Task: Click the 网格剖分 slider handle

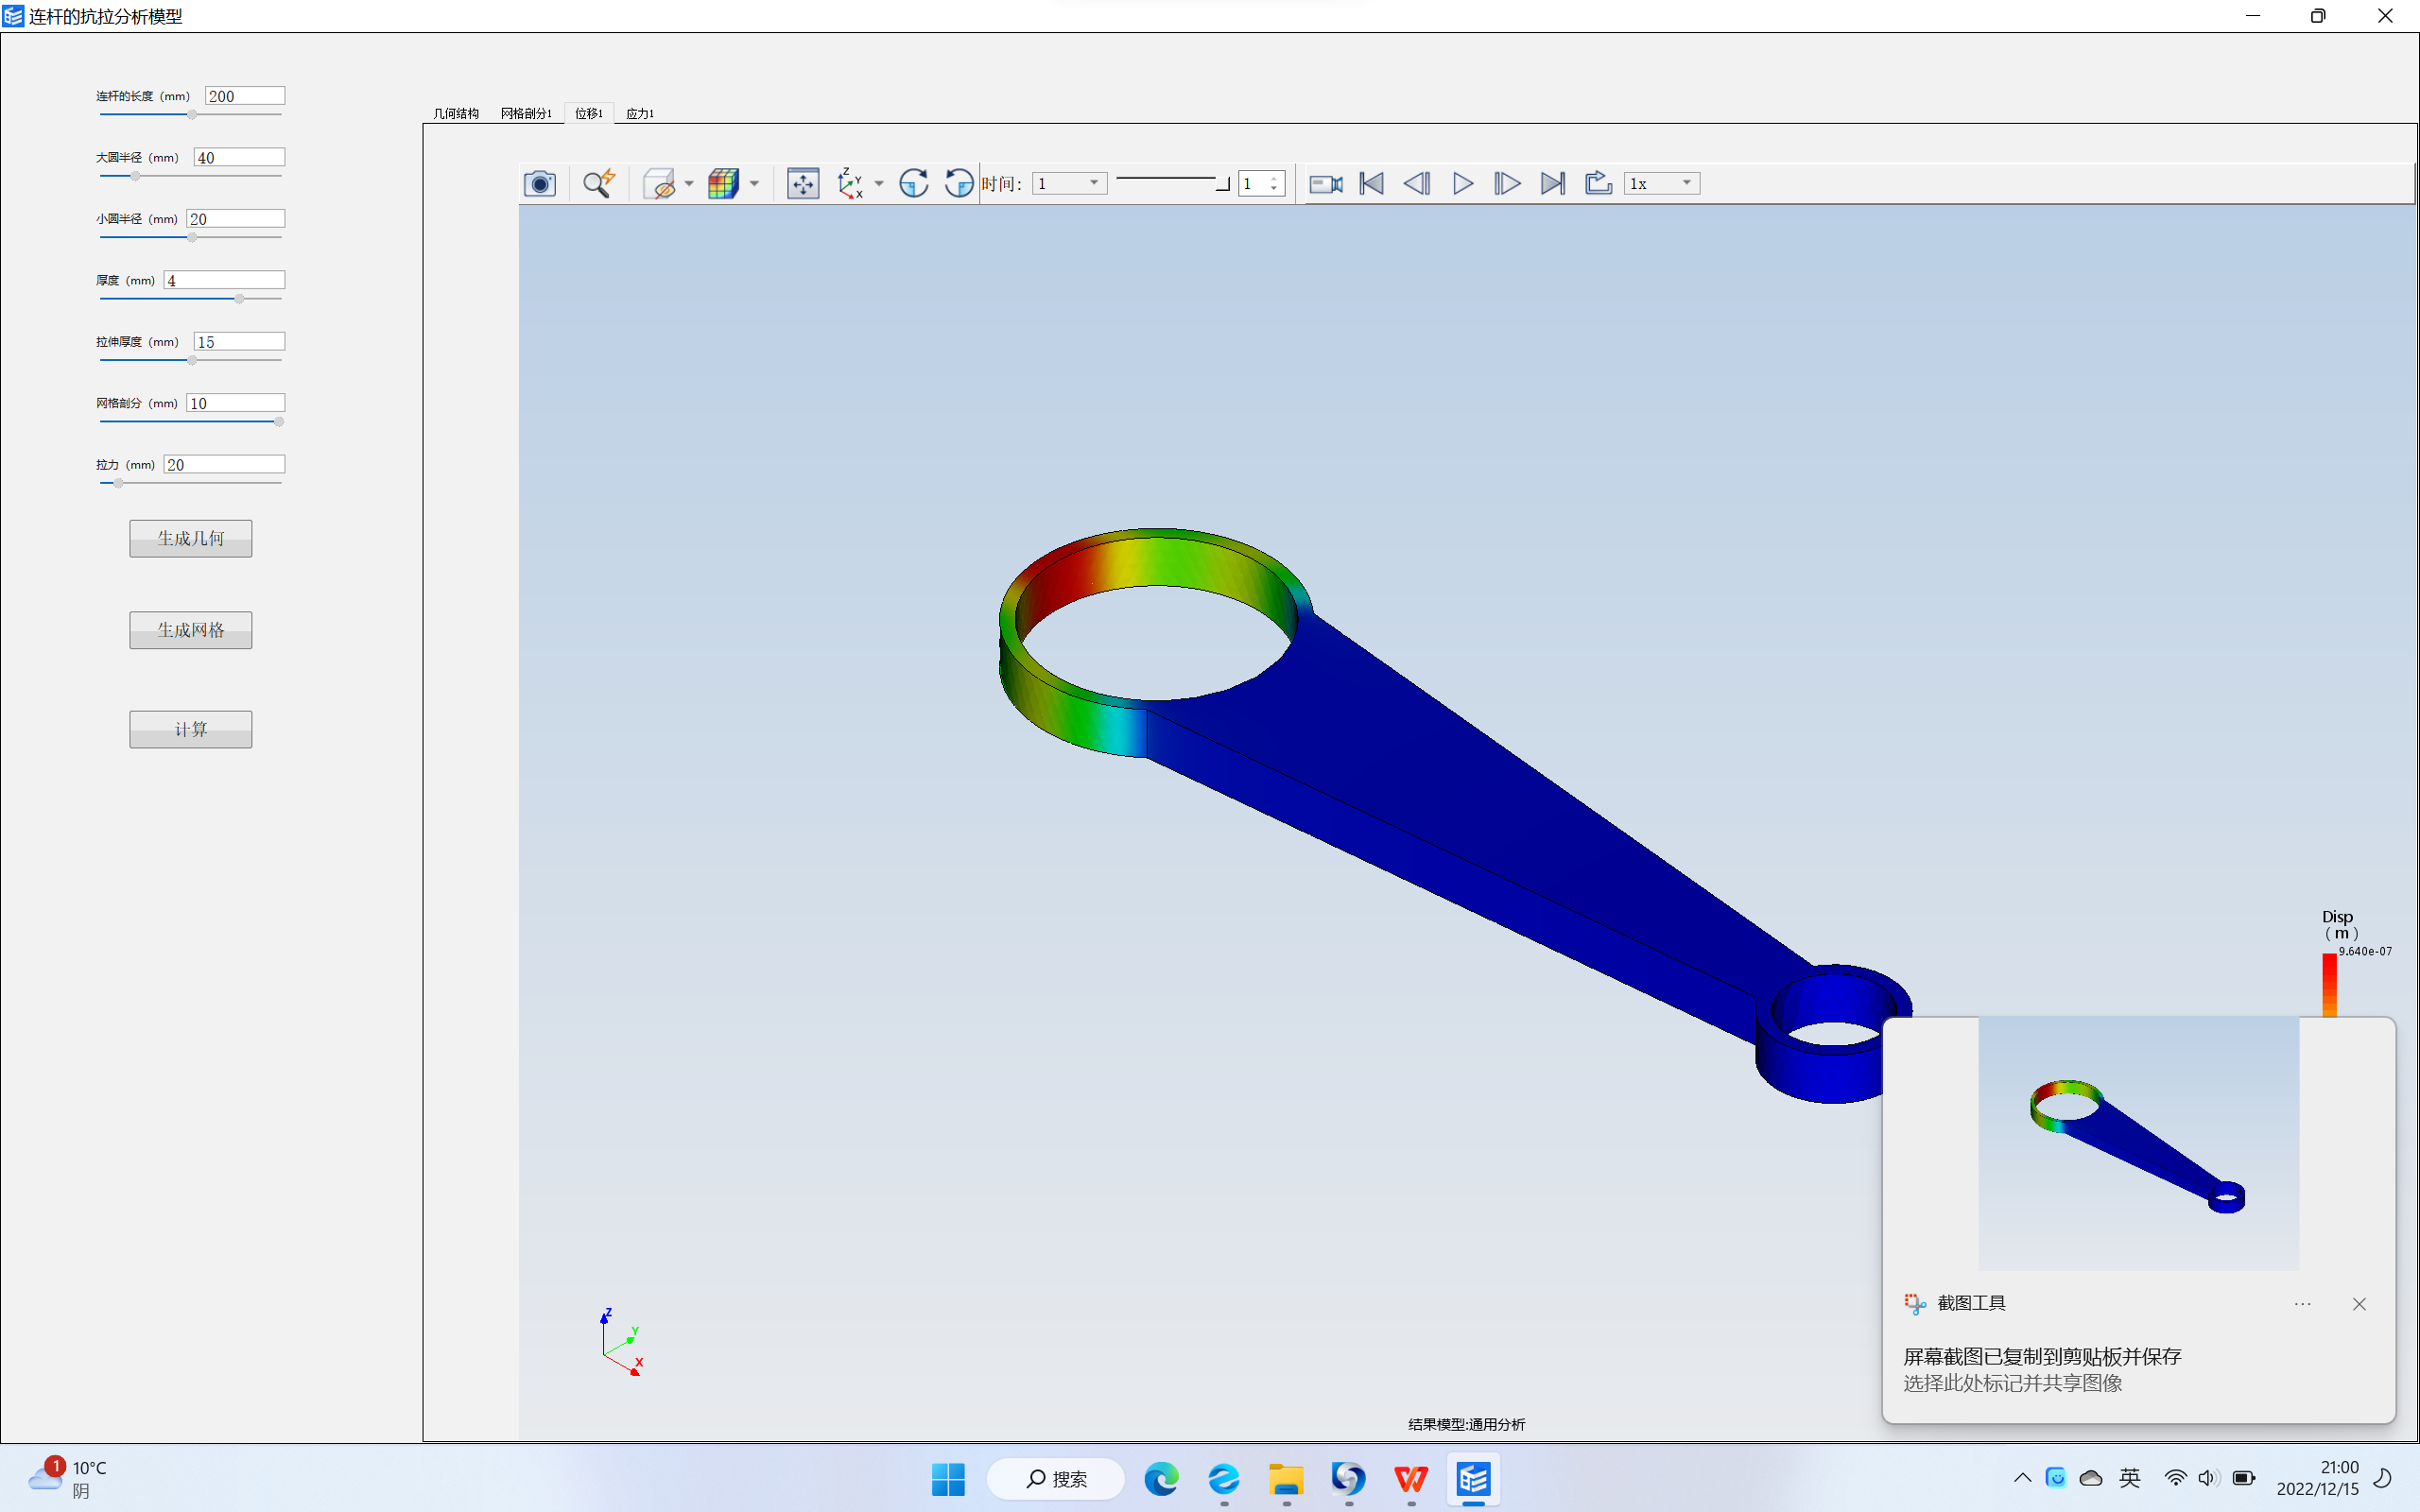Action: (279, 422)
